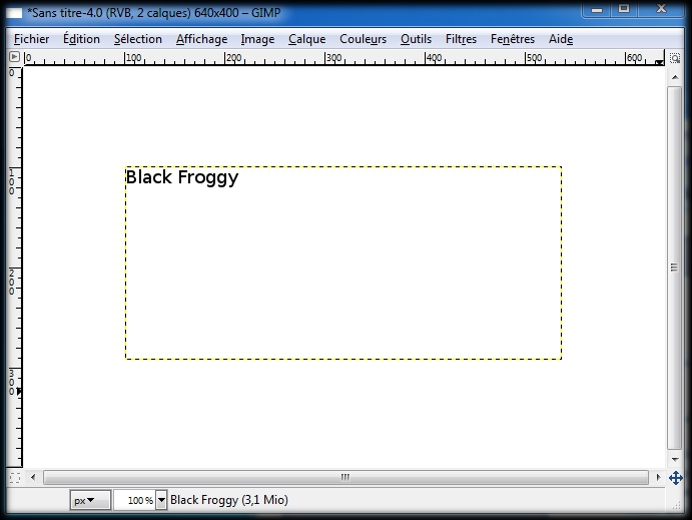Image resolution: width=692 pixels, height=520 pixels.
Task: Open the Calque menu
Action: click(306, 39)
